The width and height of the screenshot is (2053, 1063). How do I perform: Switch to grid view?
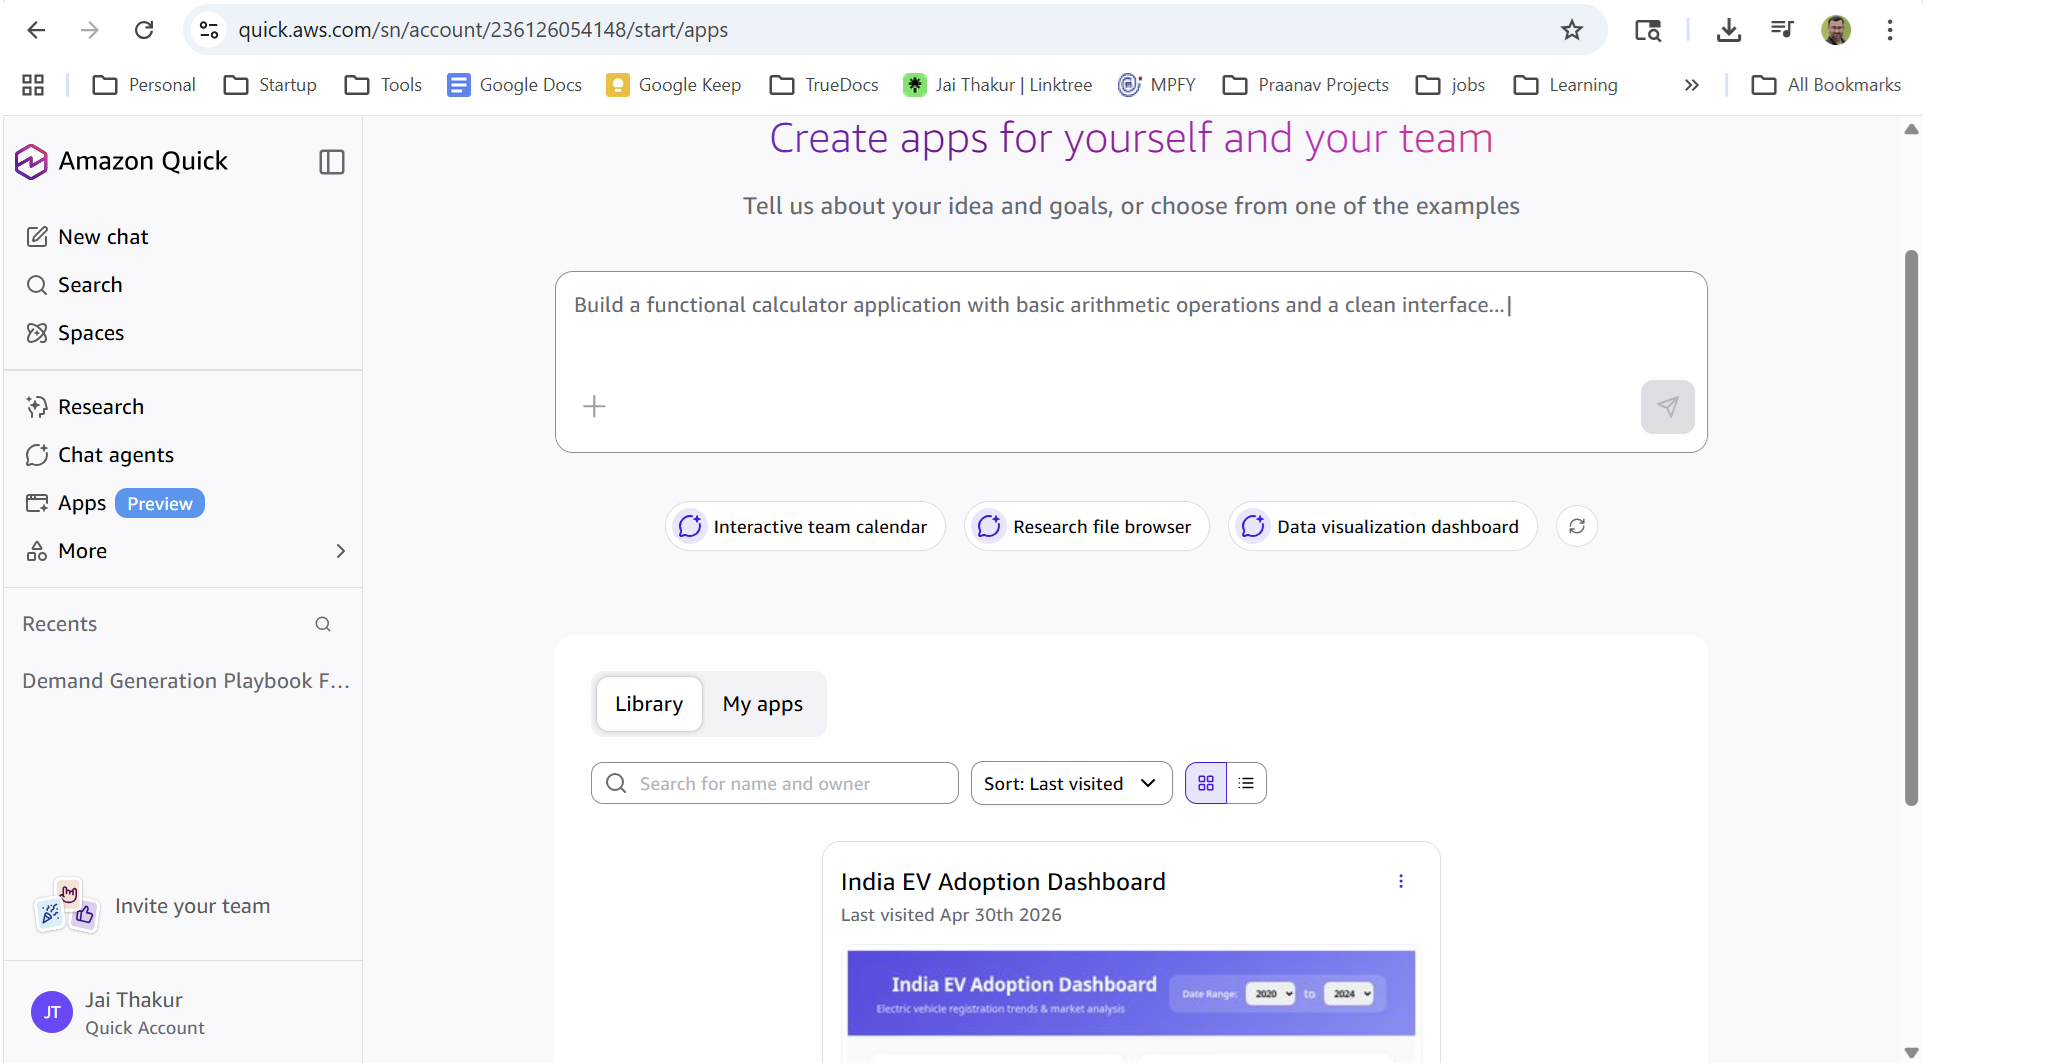[x=1206, y=783]
